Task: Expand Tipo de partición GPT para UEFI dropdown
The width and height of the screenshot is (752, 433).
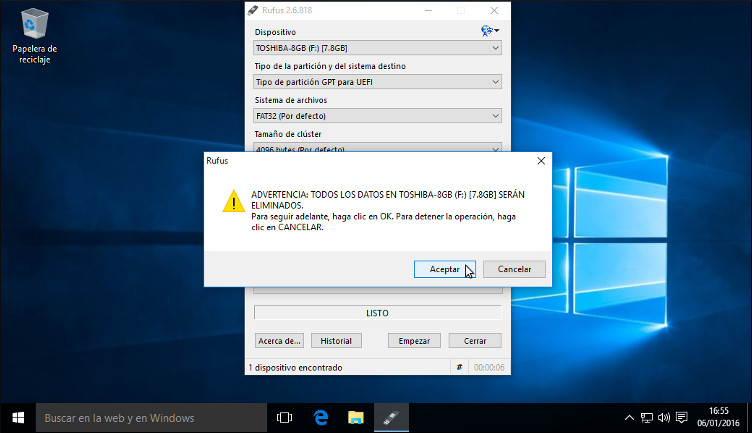Action: click(377, 82)
